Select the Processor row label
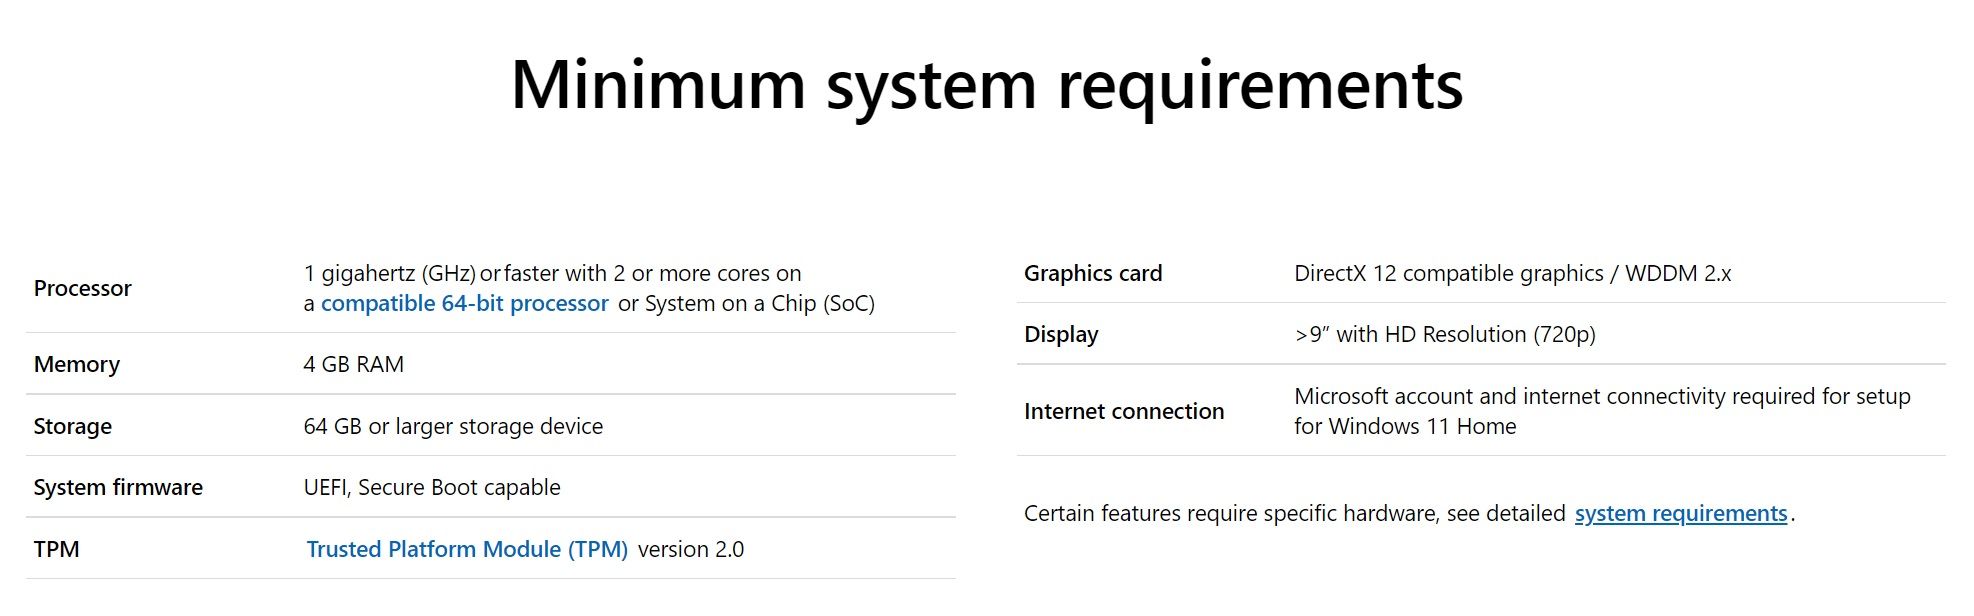 point(83,289)
